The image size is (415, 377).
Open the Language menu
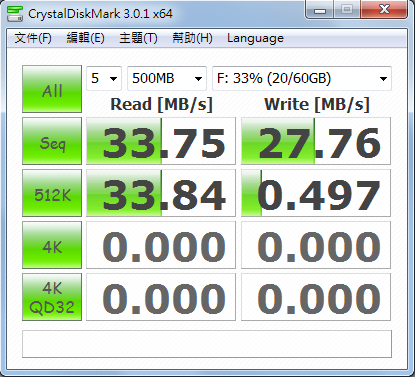pyautogui.click(x=255, y=38)
